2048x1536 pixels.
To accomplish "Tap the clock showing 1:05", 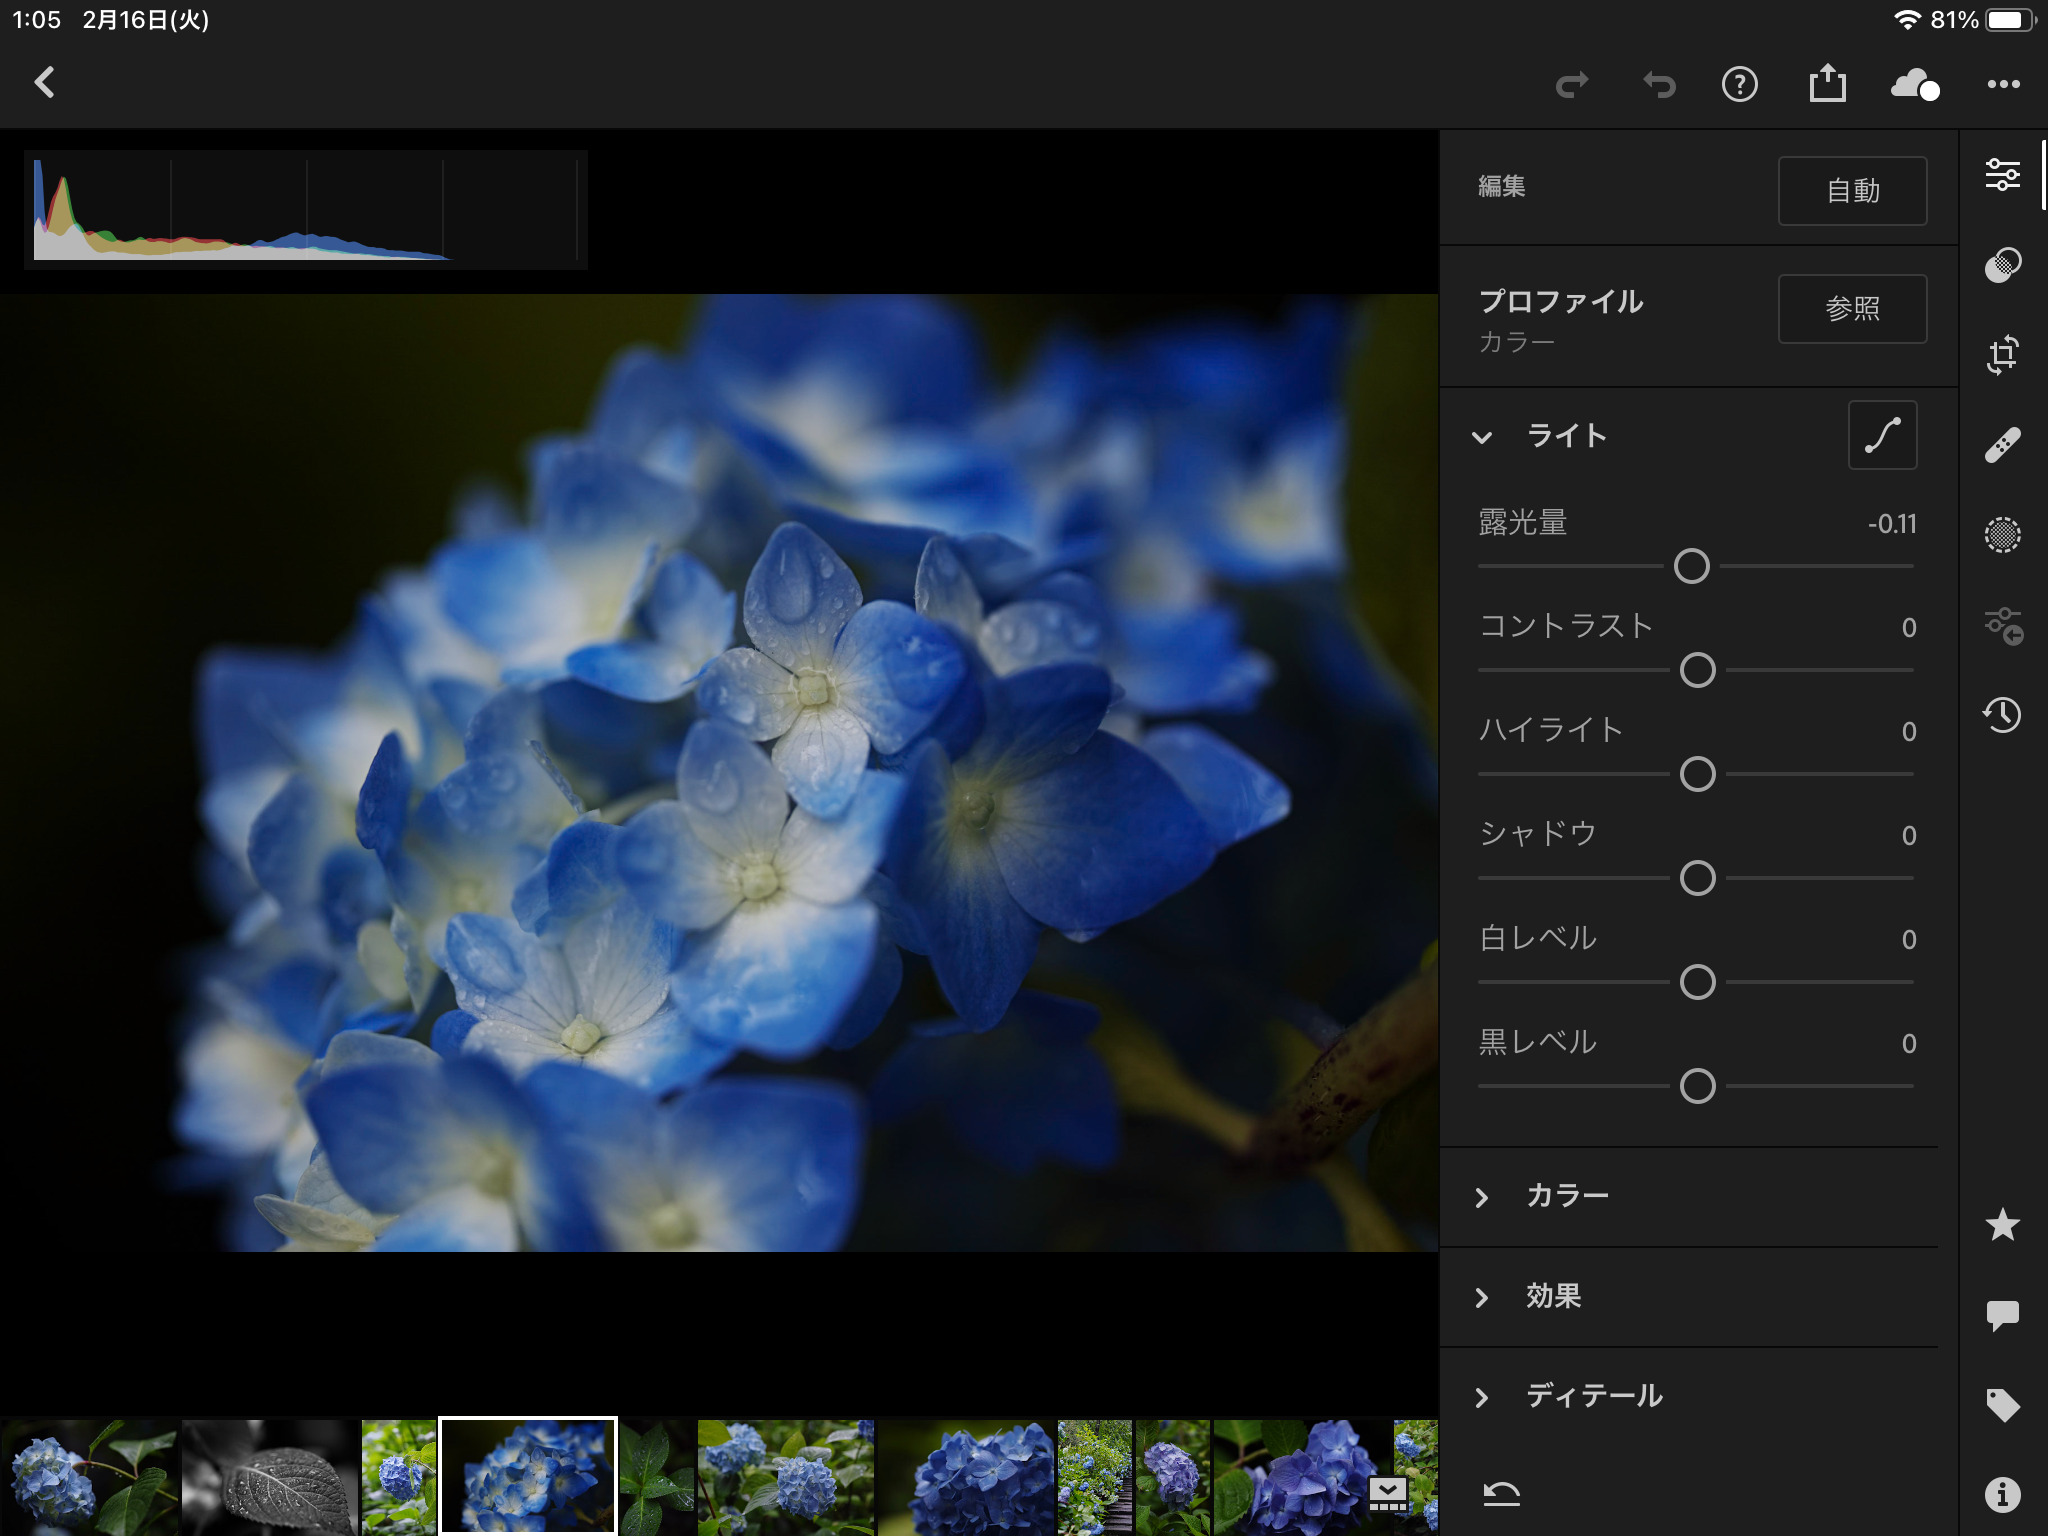I will click(x=36, y=20).
